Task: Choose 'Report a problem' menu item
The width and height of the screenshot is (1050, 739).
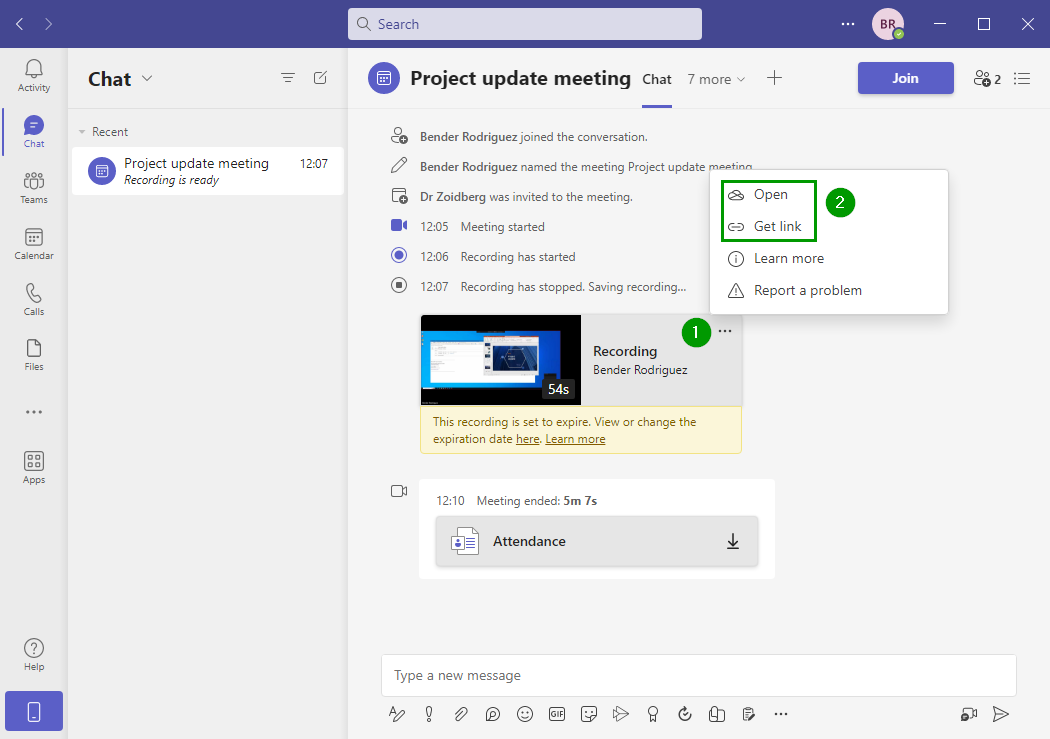Action: coord(807,290)
